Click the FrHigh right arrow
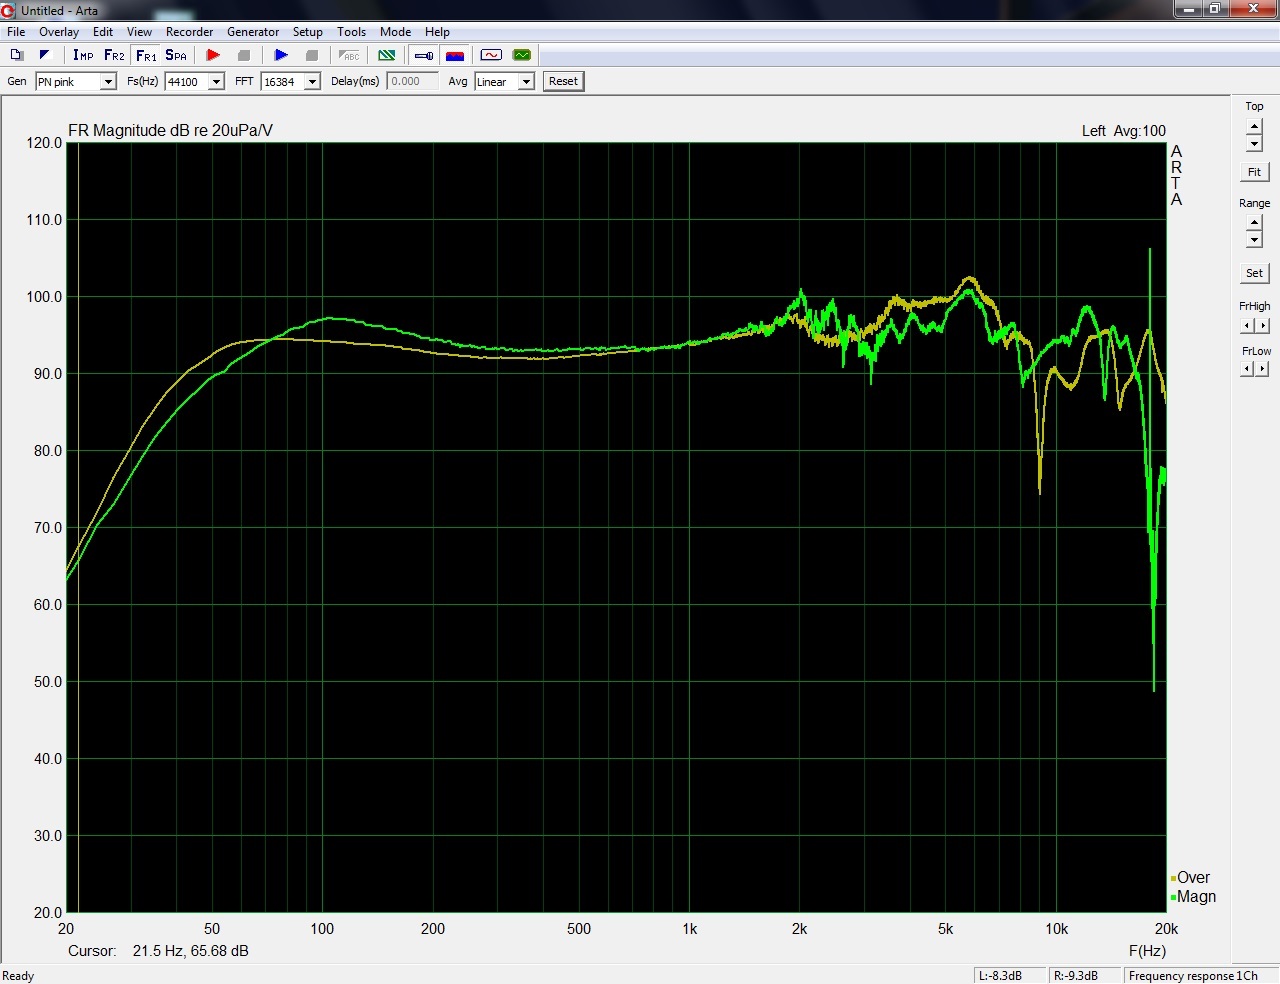Viewport: 1280px width, 984px height. tap(1263, 325)
